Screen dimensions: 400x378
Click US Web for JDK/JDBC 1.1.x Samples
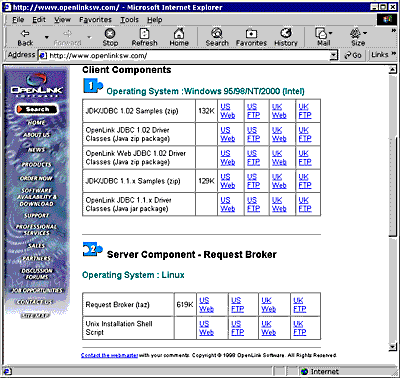(x=228, y=181)
